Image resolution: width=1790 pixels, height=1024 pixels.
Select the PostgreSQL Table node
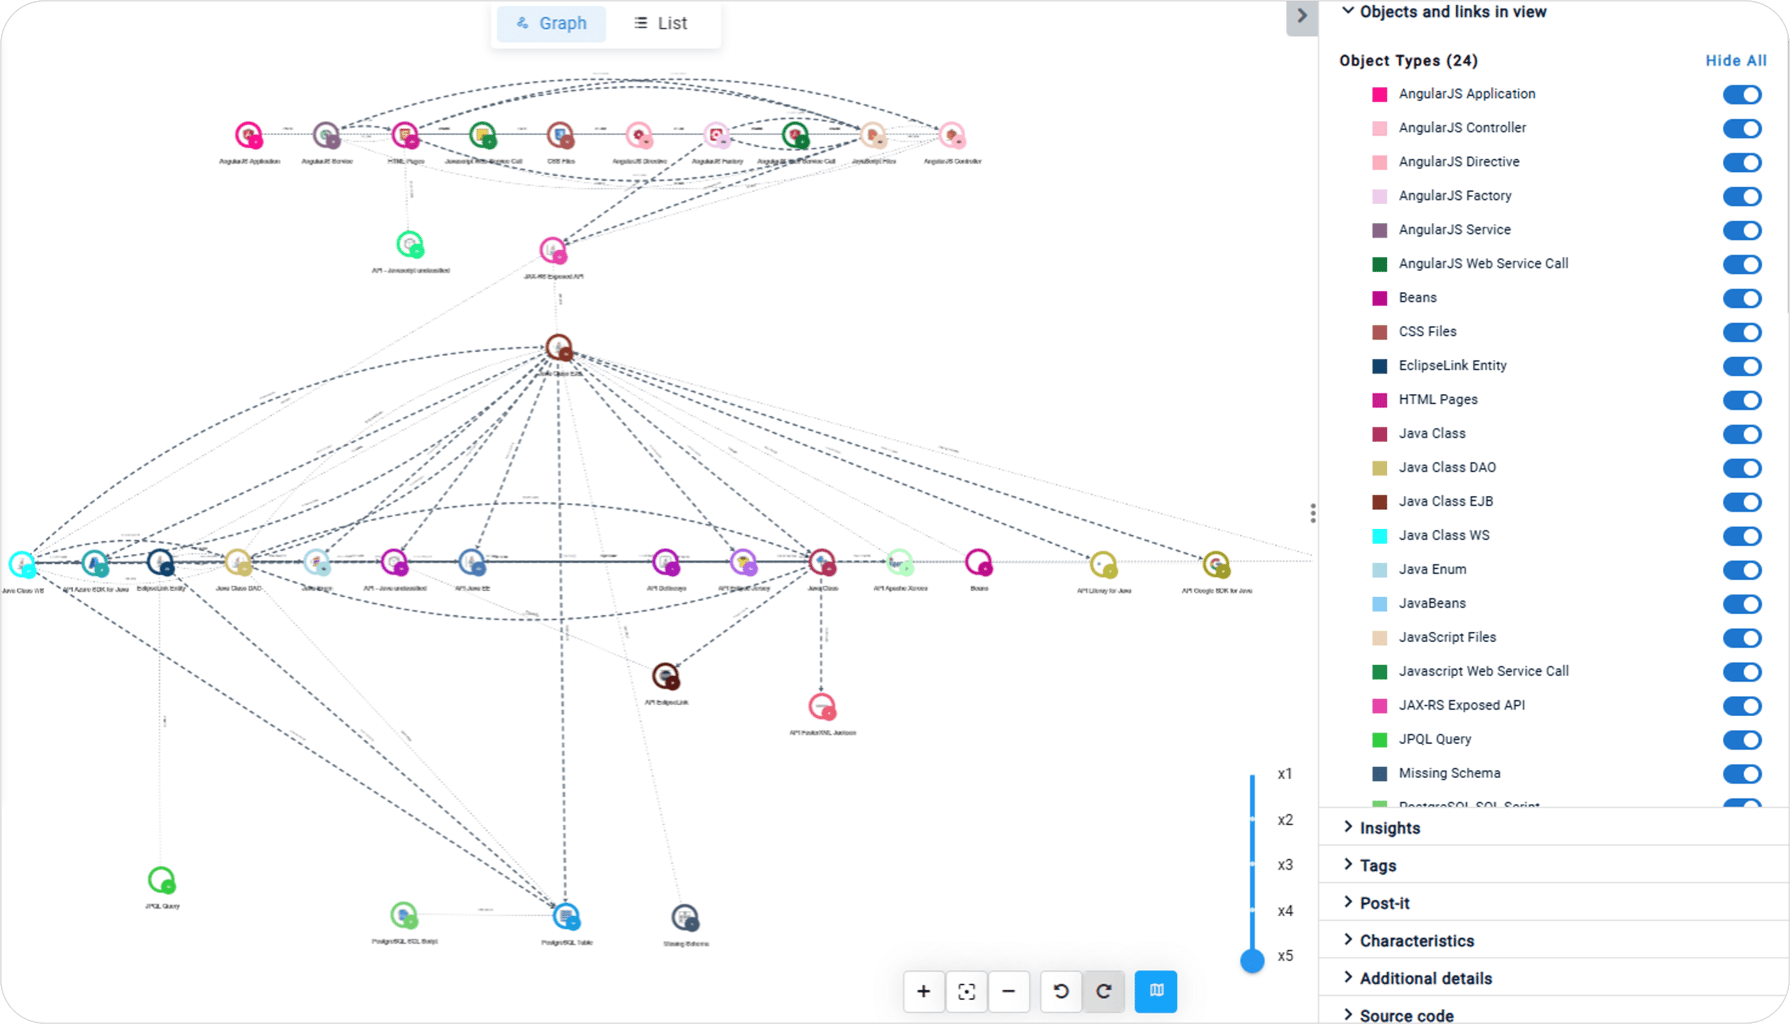point(566,916)
